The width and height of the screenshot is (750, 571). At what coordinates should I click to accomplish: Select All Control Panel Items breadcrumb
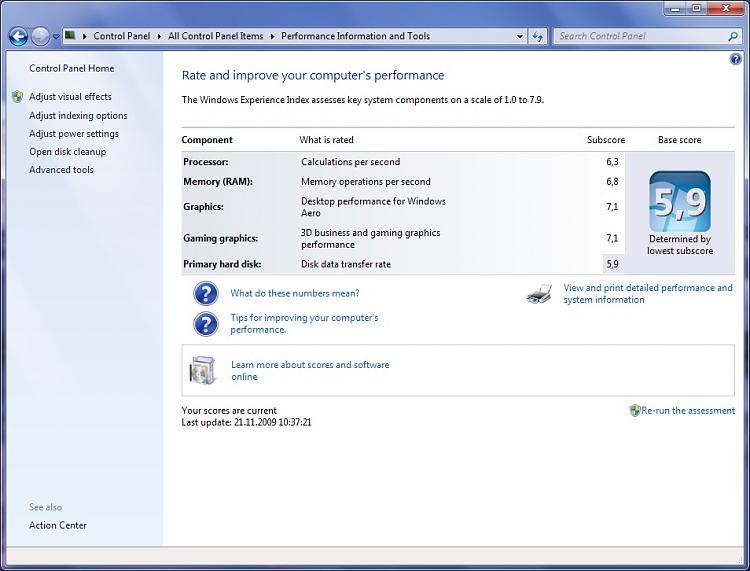[215, 36]
